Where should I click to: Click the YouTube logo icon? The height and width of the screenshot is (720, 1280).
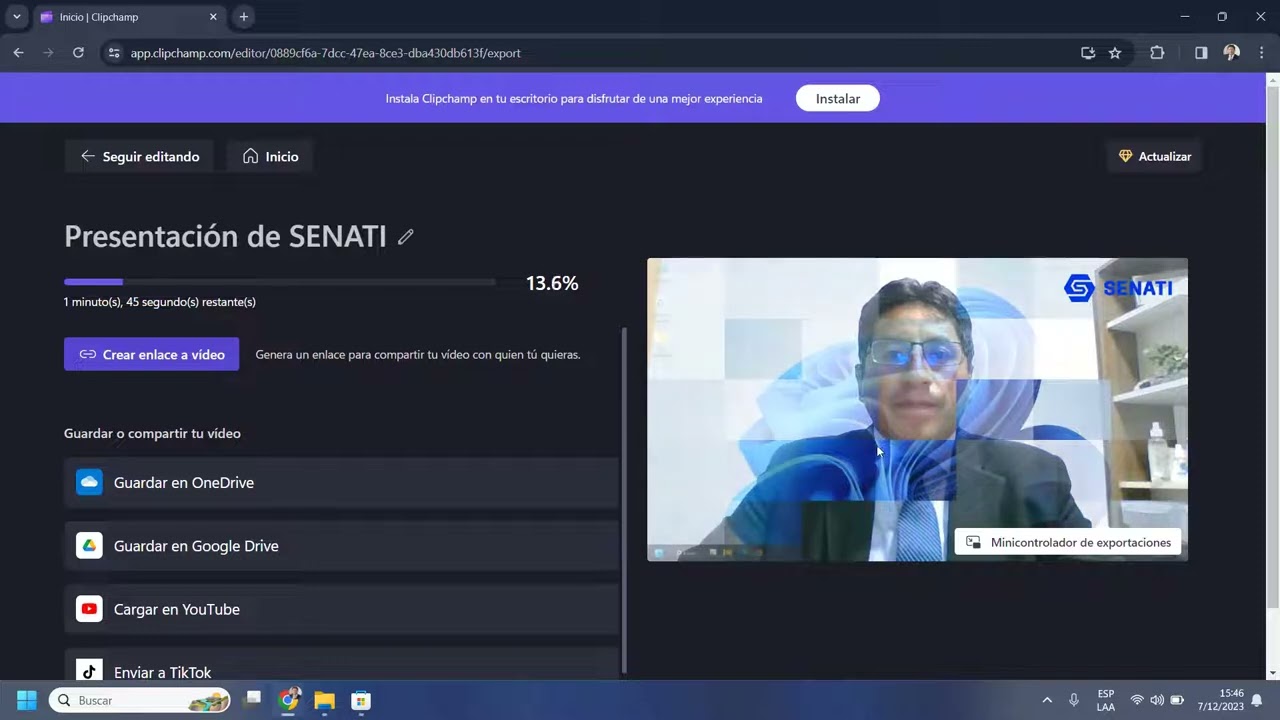pyautogui.click(x=89, y=609)
